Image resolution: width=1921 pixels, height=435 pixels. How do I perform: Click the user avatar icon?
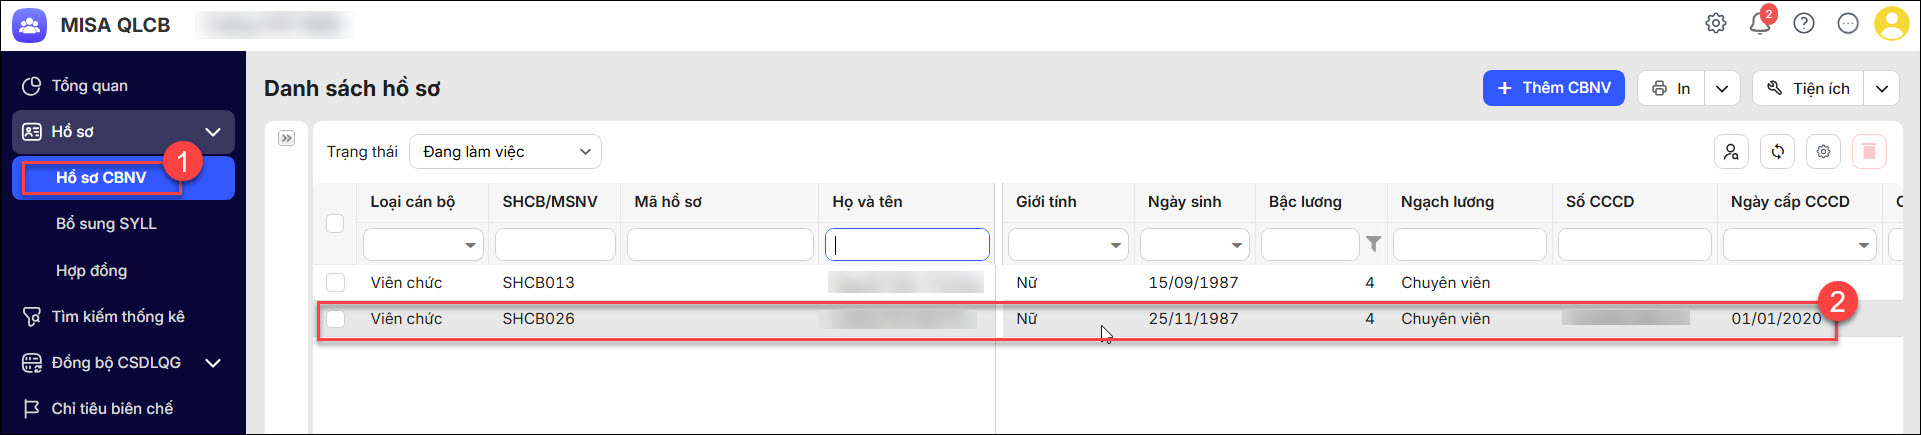[1891, 23]
